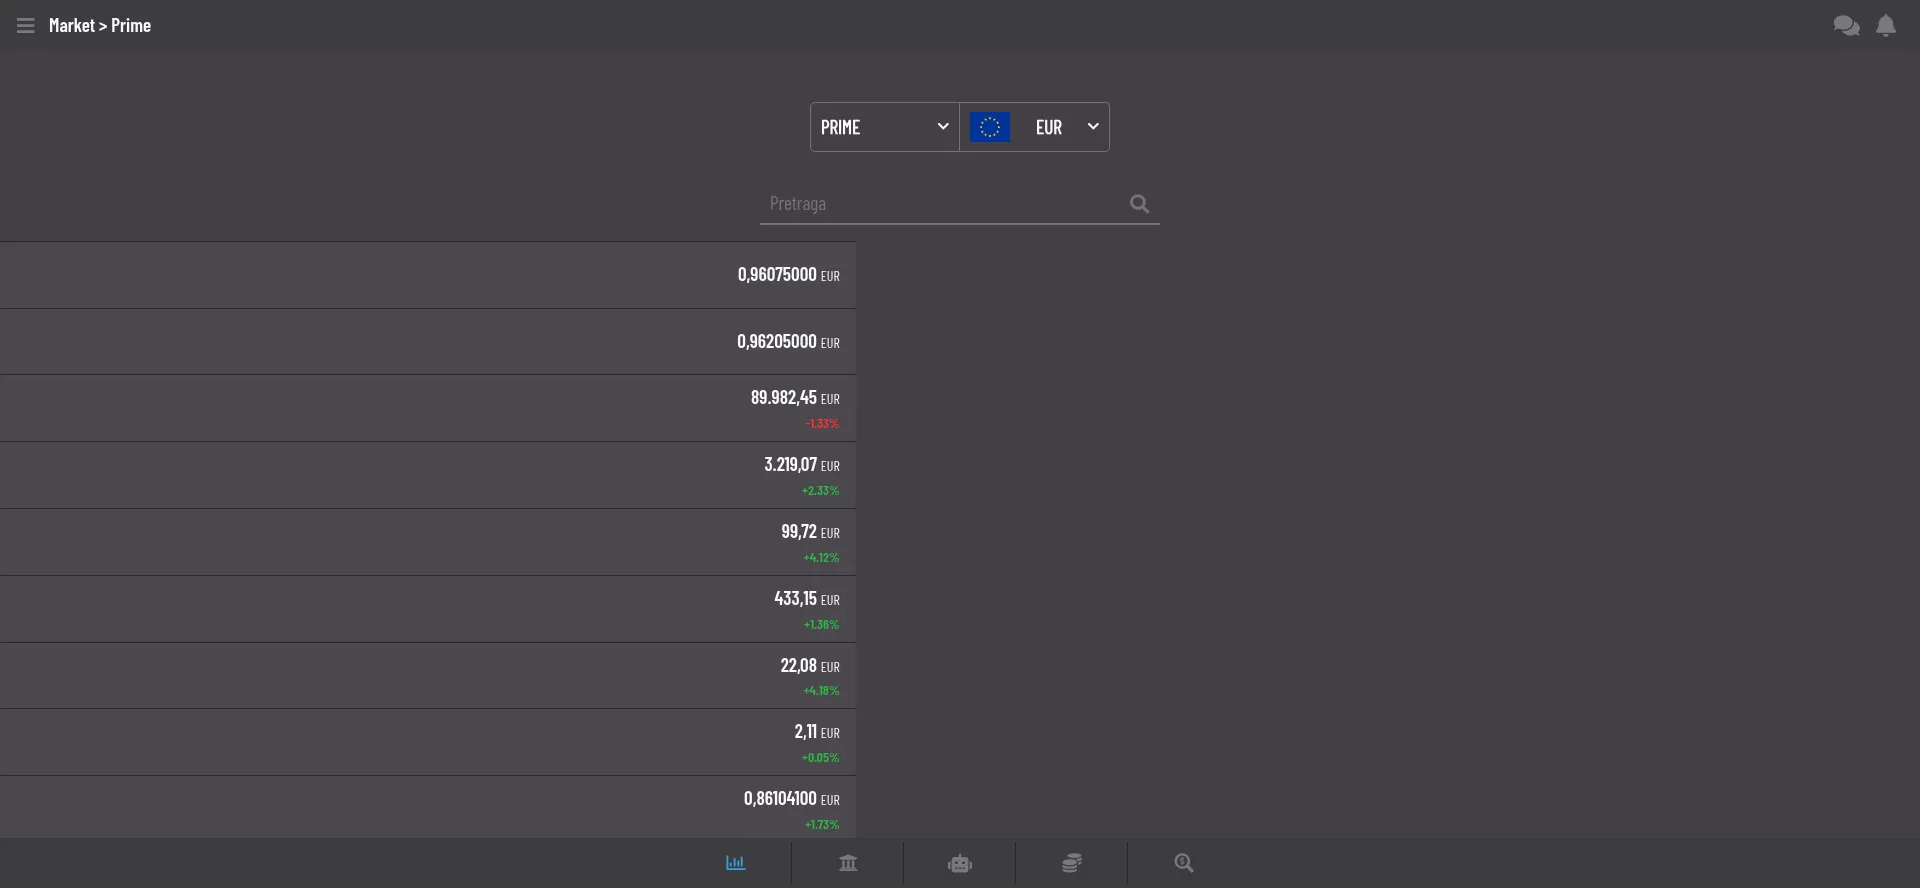Expand the EUR currency dropdown
1920x888 pixels.
pos(1035,127)
